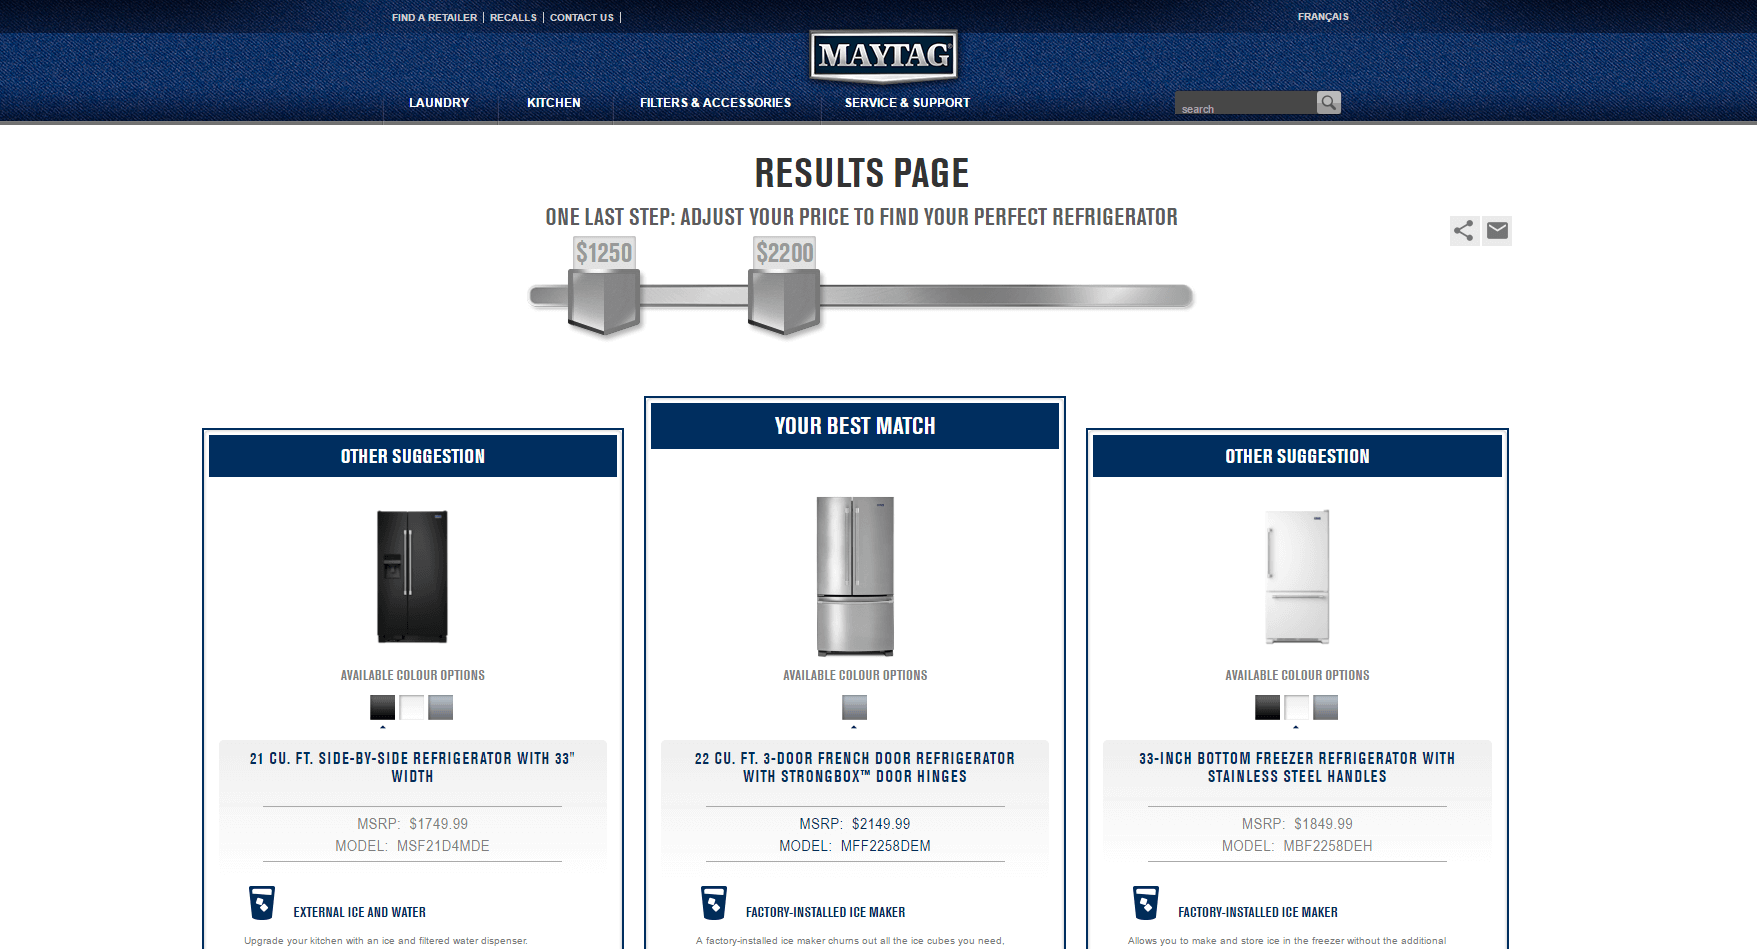This screenshot has width=1757, height=949.
Task: Click the search magnifier button
Action: coord(1328,102)
